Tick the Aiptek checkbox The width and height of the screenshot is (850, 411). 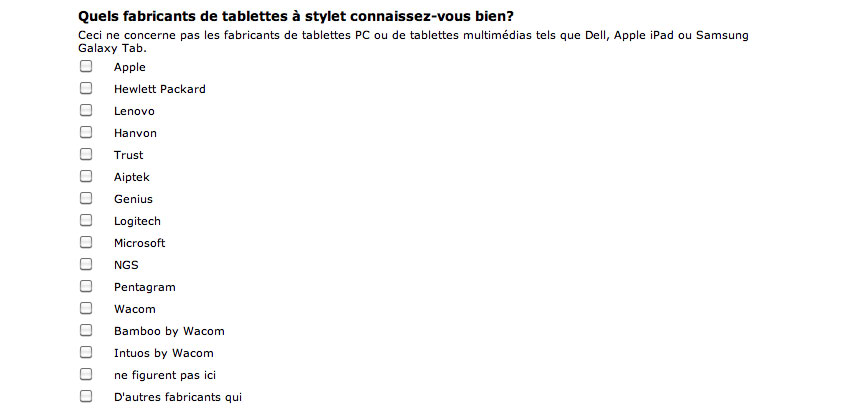coord(86,176)
